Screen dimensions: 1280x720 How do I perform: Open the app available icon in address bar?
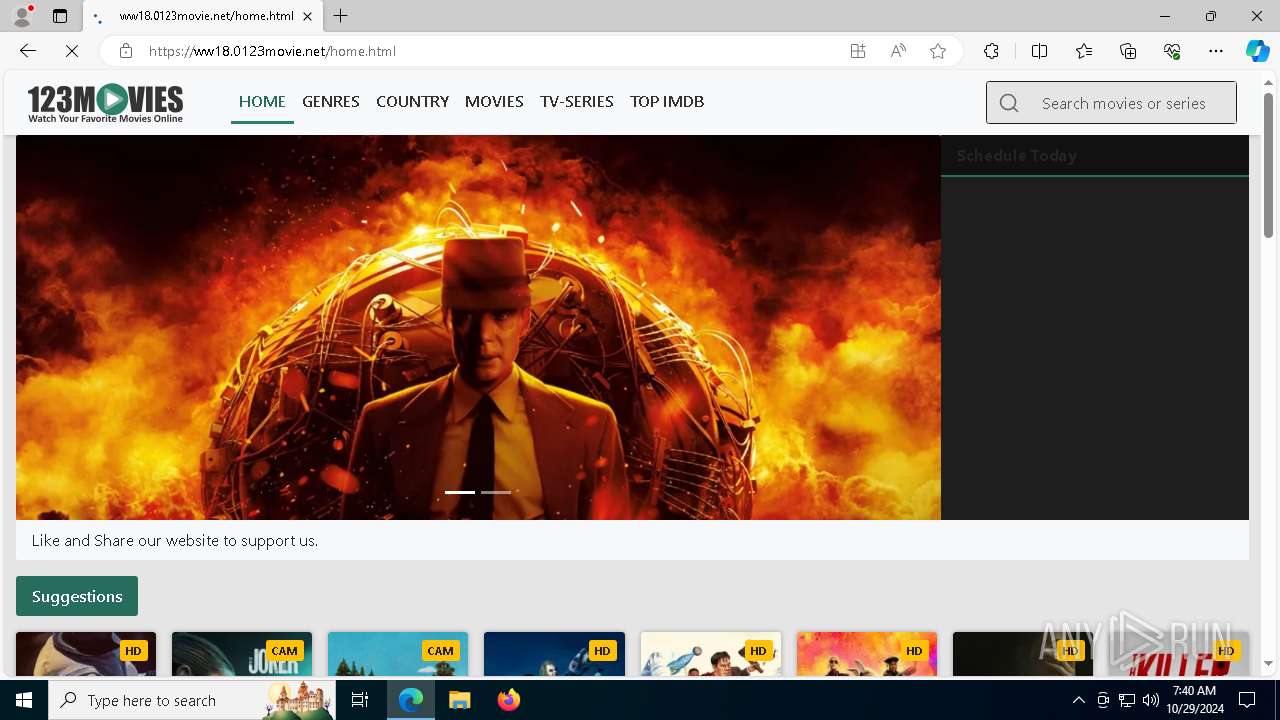pos(858,51)
